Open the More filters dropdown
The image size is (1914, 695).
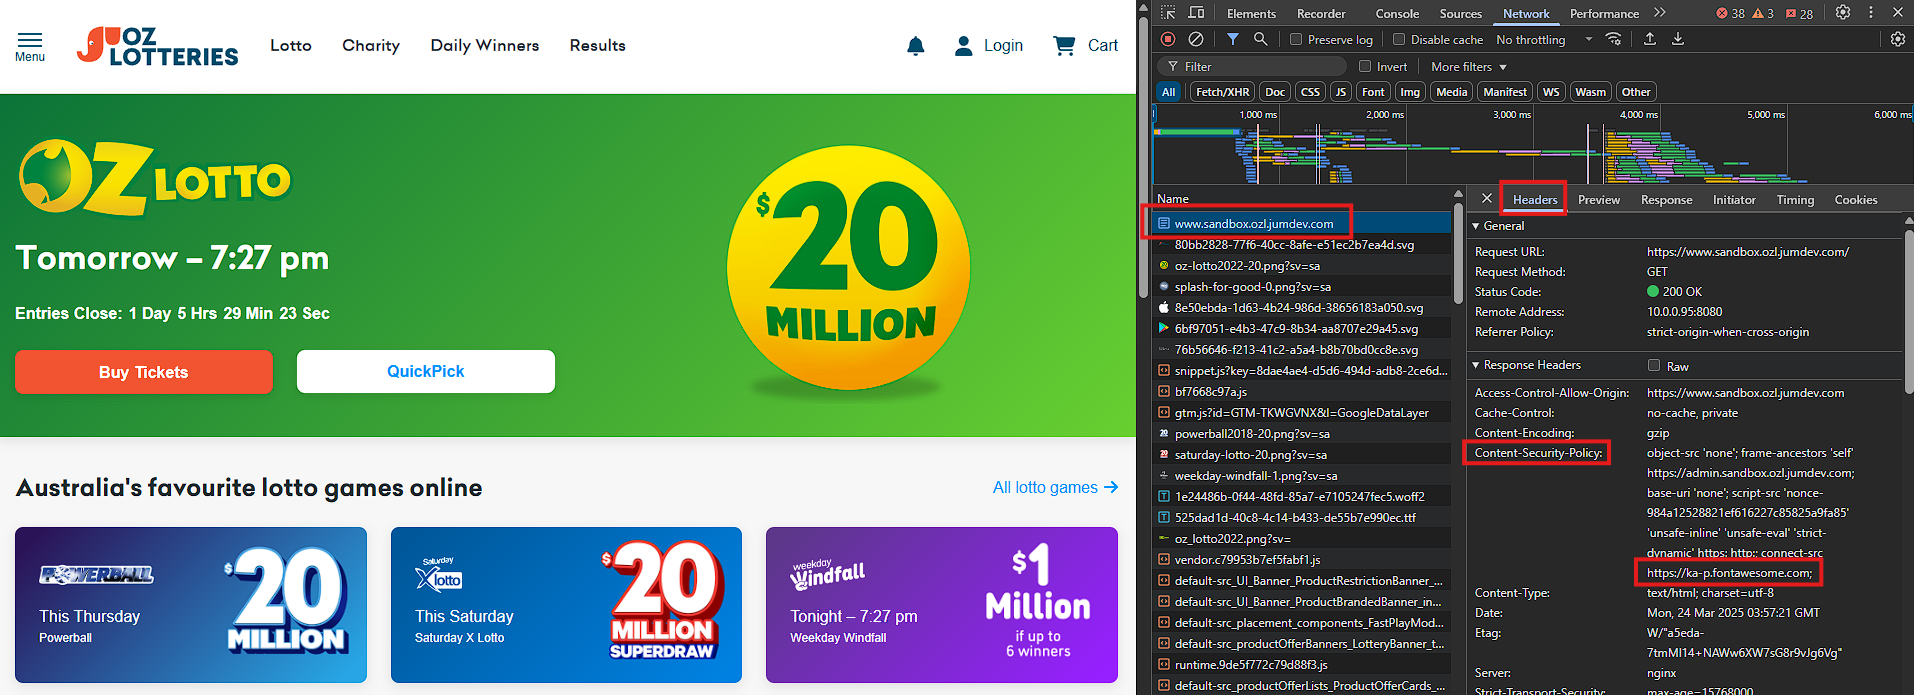click(1469, 66)
